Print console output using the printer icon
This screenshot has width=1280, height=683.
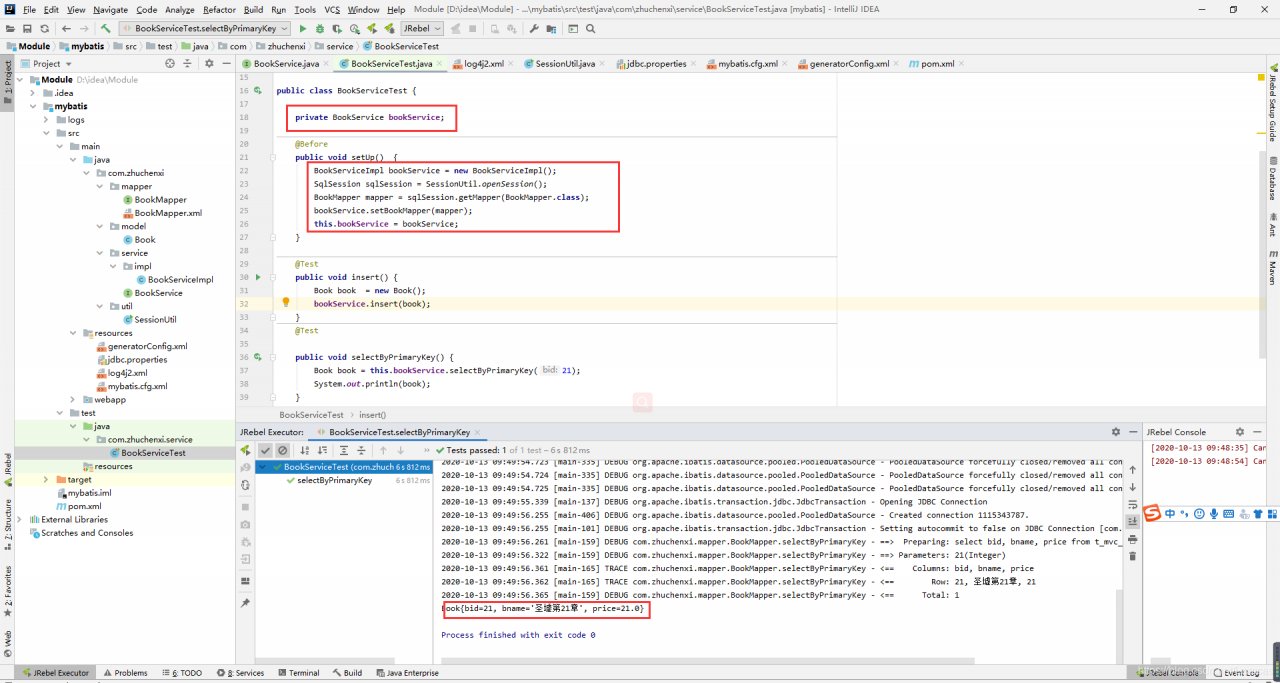(1132, 539)
